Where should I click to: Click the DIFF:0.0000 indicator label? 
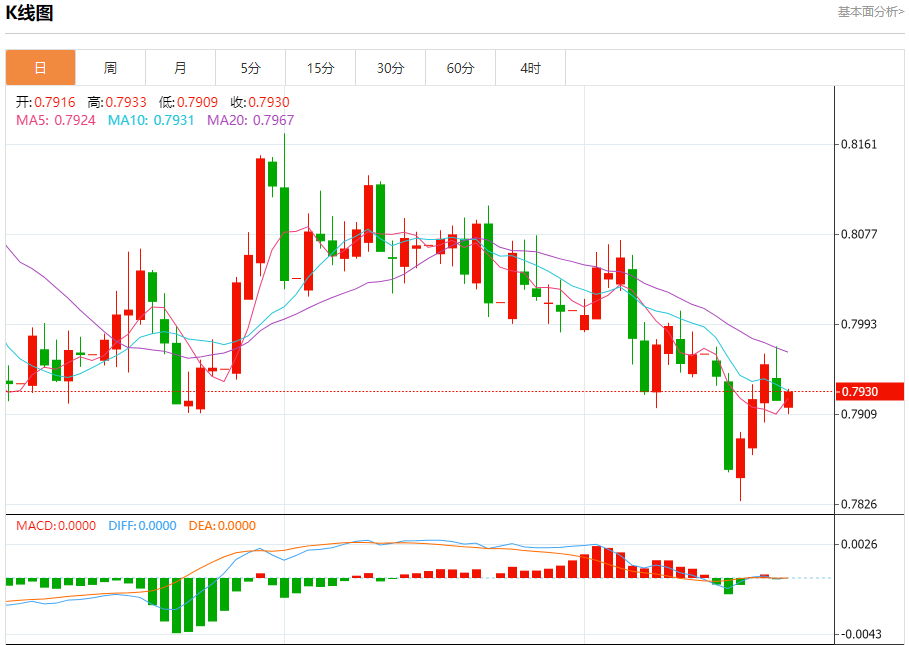[142, 526]
